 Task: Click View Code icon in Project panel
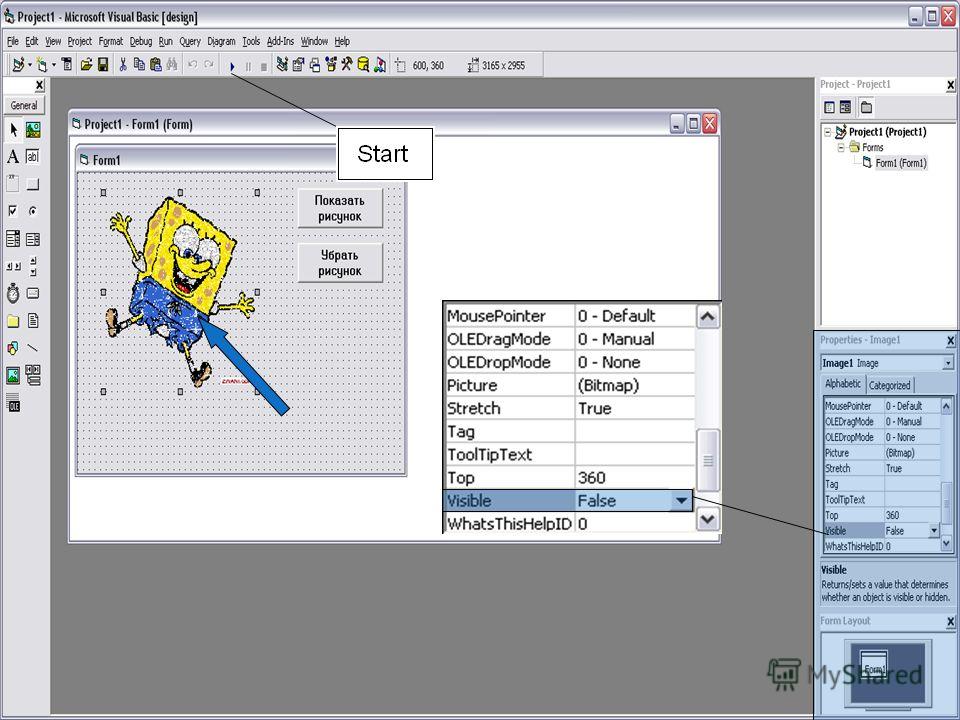(830, 108)
